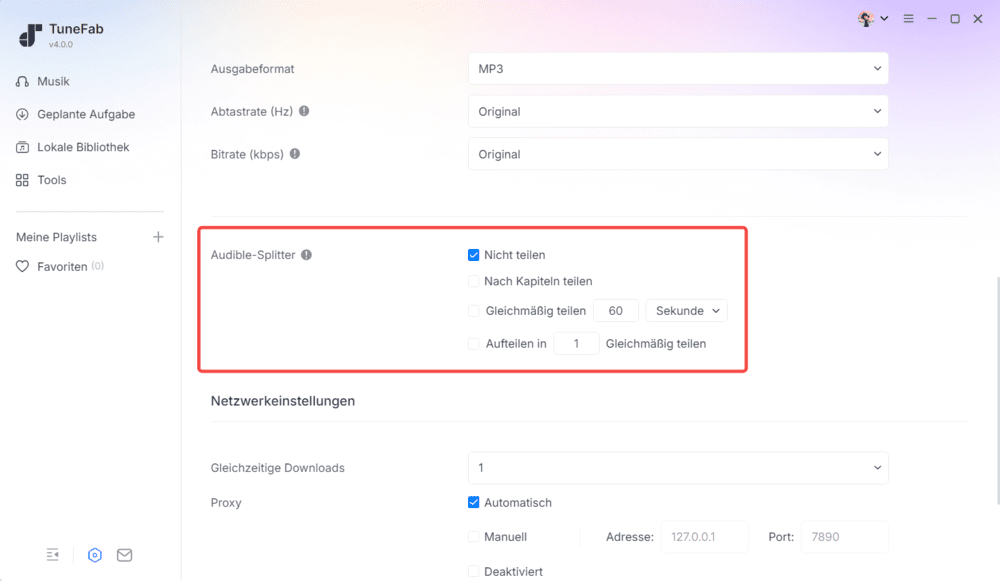The width and height of the screenshot is (1000, 581).
Task: Enable the Nach Kapiteln teilen checkbox
Action: 473,282
